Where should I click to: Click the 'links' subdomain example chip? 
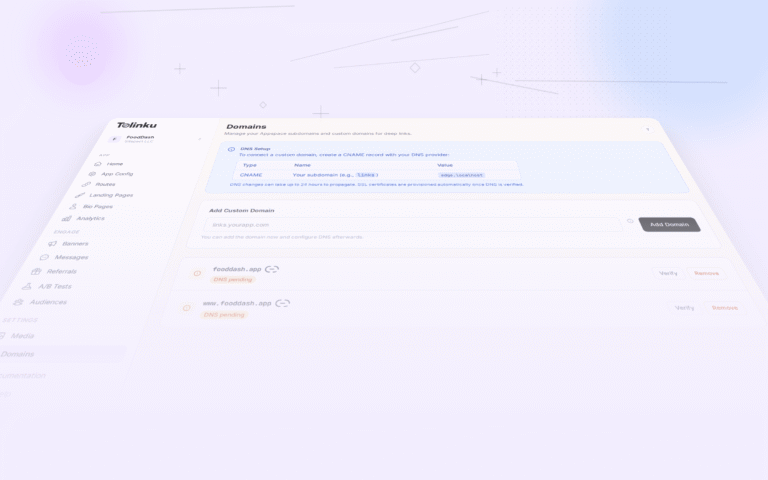[x=366, y=175]
